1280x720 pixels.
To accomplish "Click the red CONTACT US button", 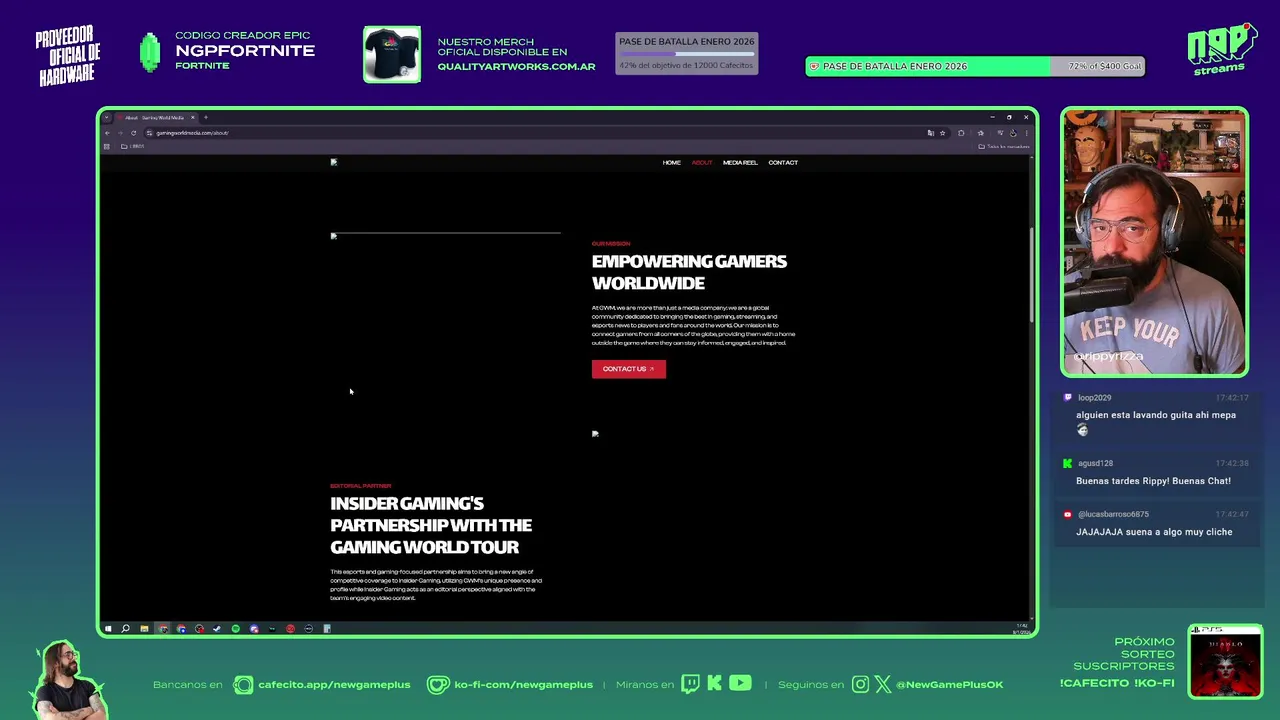I will (628, 369).
